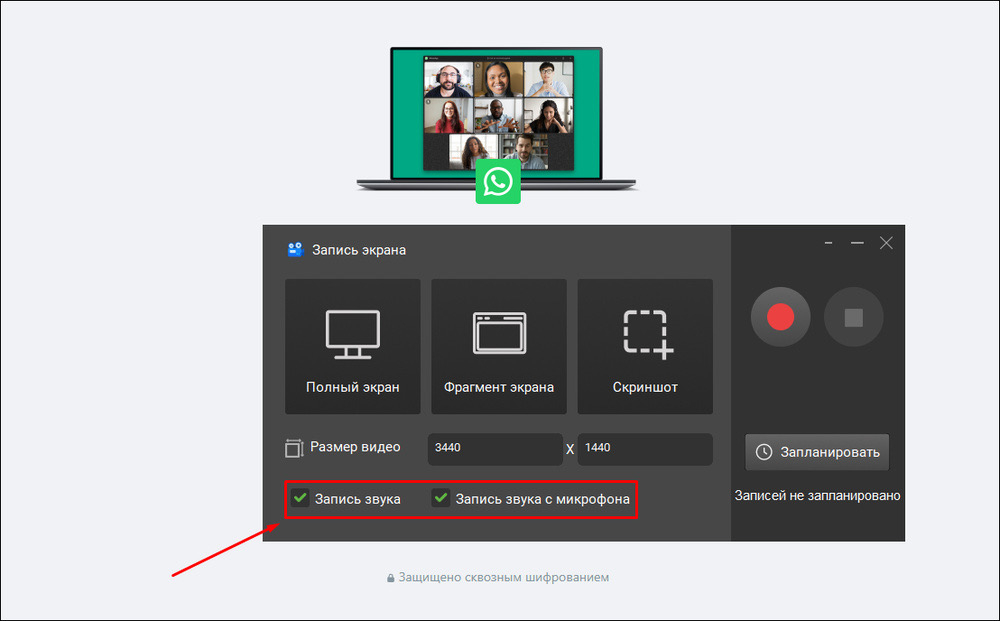Disable the Запись звука checkbox

[300, 497]
